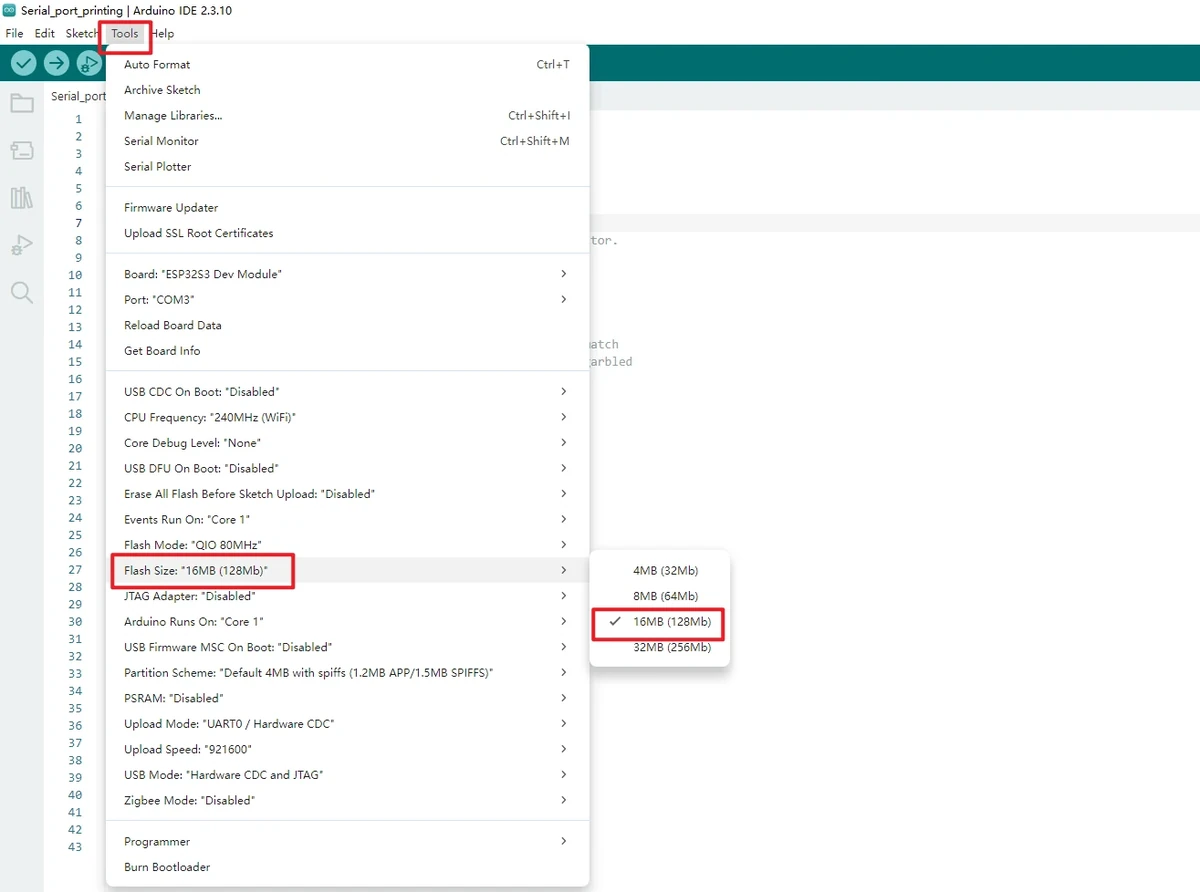Click the Start Debugging toolbar button
The image size is (1200, 892).
pyautogui.click(x=89, y=64)
